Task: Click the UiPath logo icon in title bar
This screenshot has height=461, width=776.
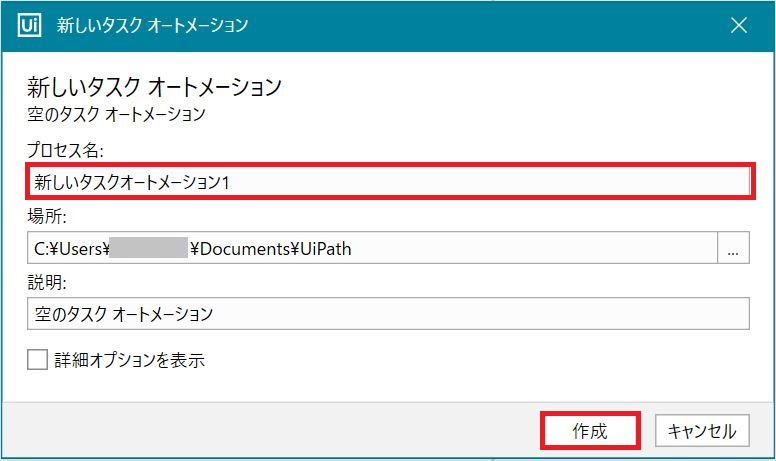Action: pyautogui.click(x=29, y=25)
